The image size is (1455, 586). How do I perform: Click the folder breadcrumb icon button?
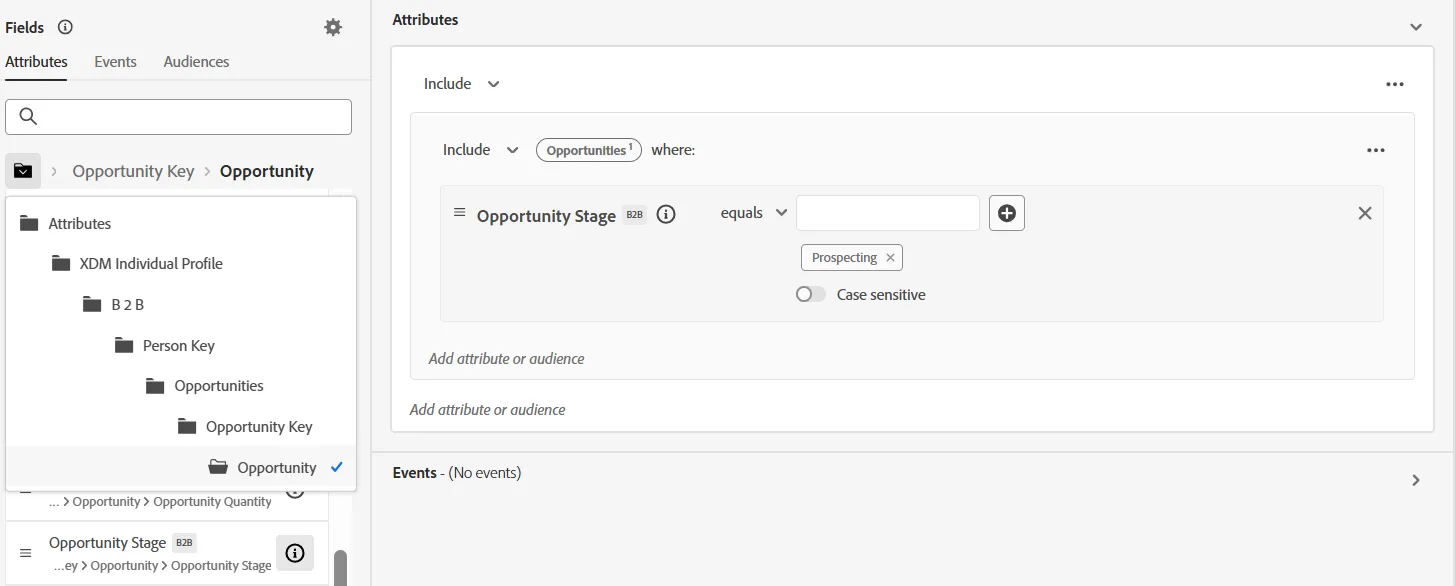23,171
